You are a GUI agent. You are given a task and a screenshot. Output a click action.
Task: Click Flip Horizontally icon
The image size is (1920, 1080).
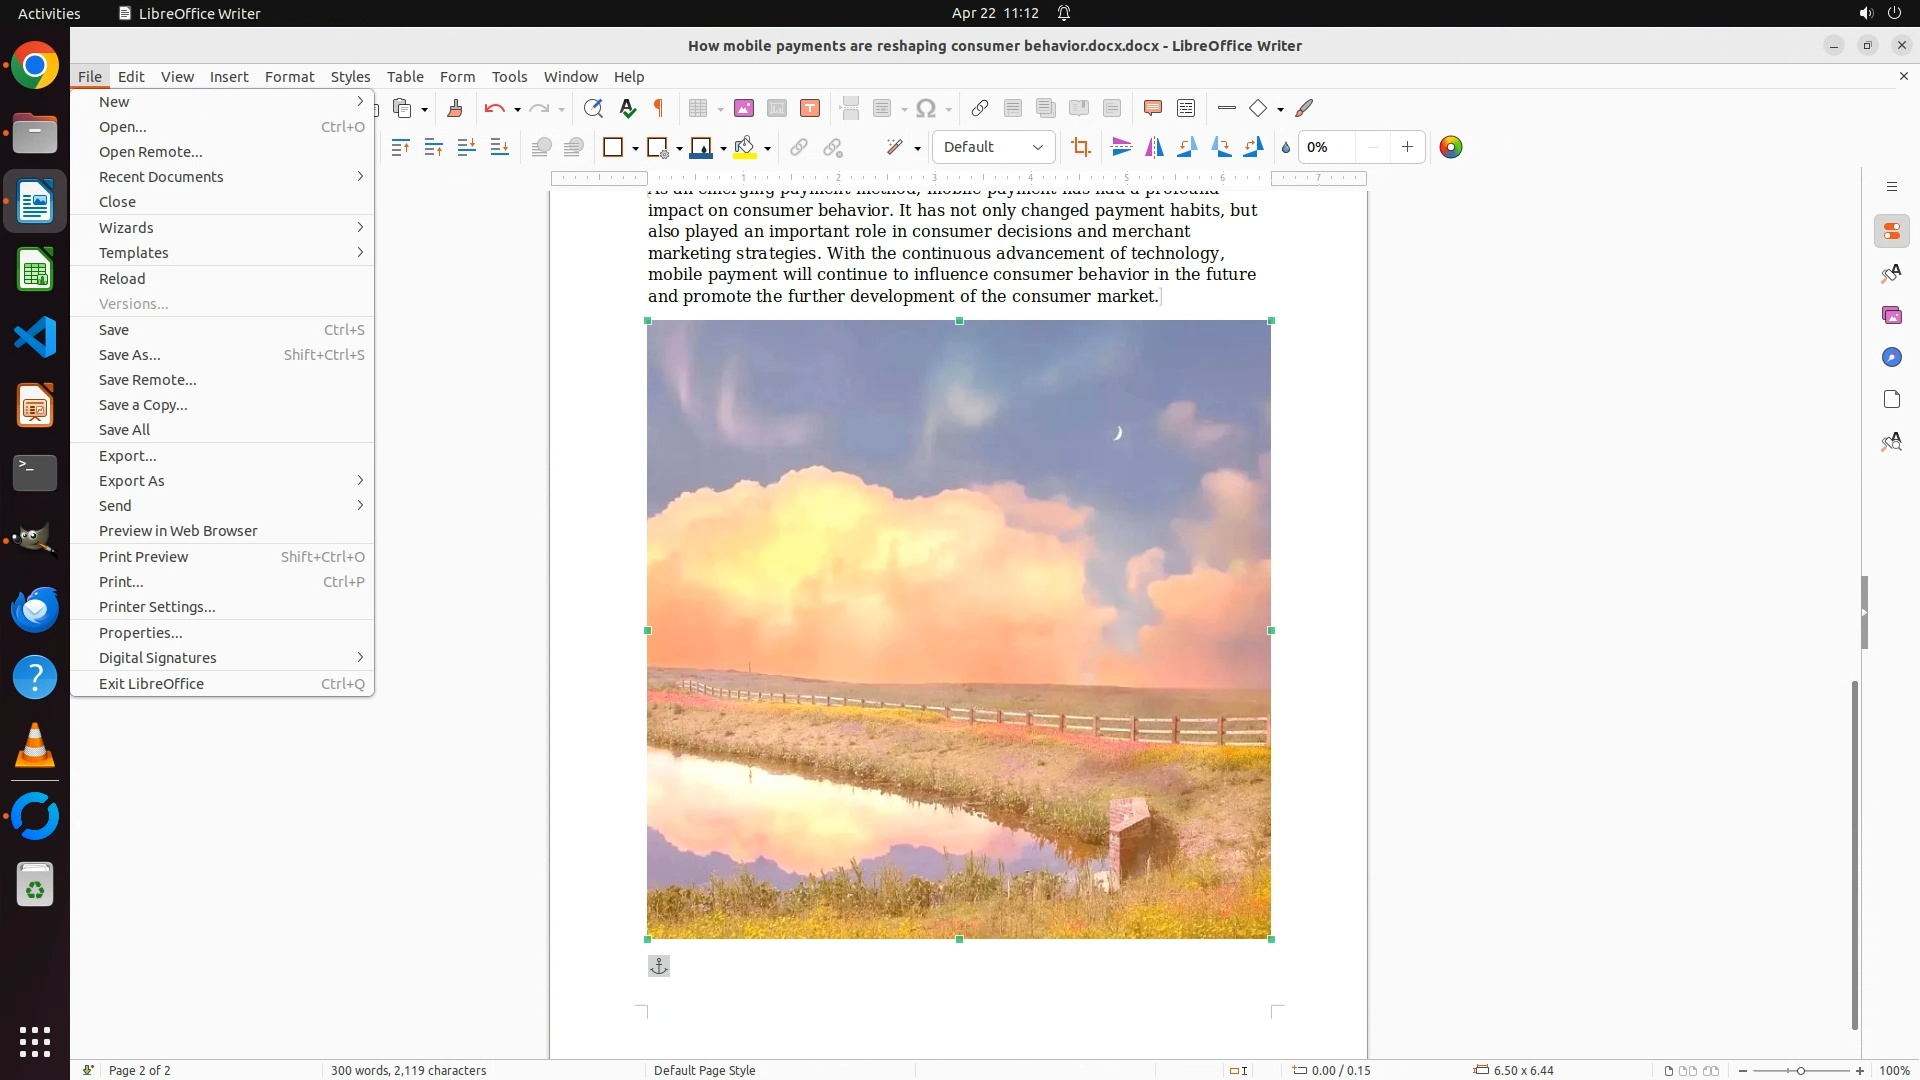tap(1154, 148)
